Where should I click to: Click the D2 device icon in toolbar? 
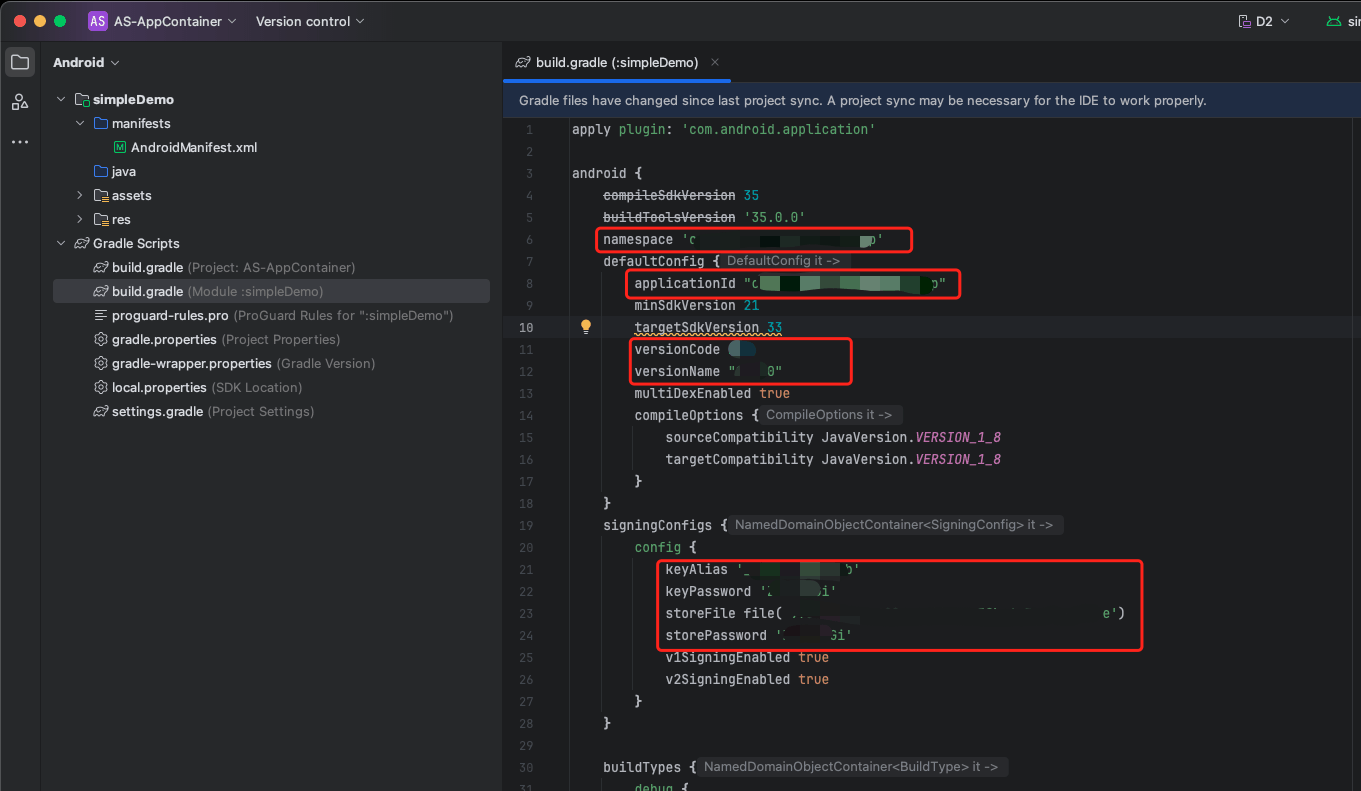click(1244, 21)
